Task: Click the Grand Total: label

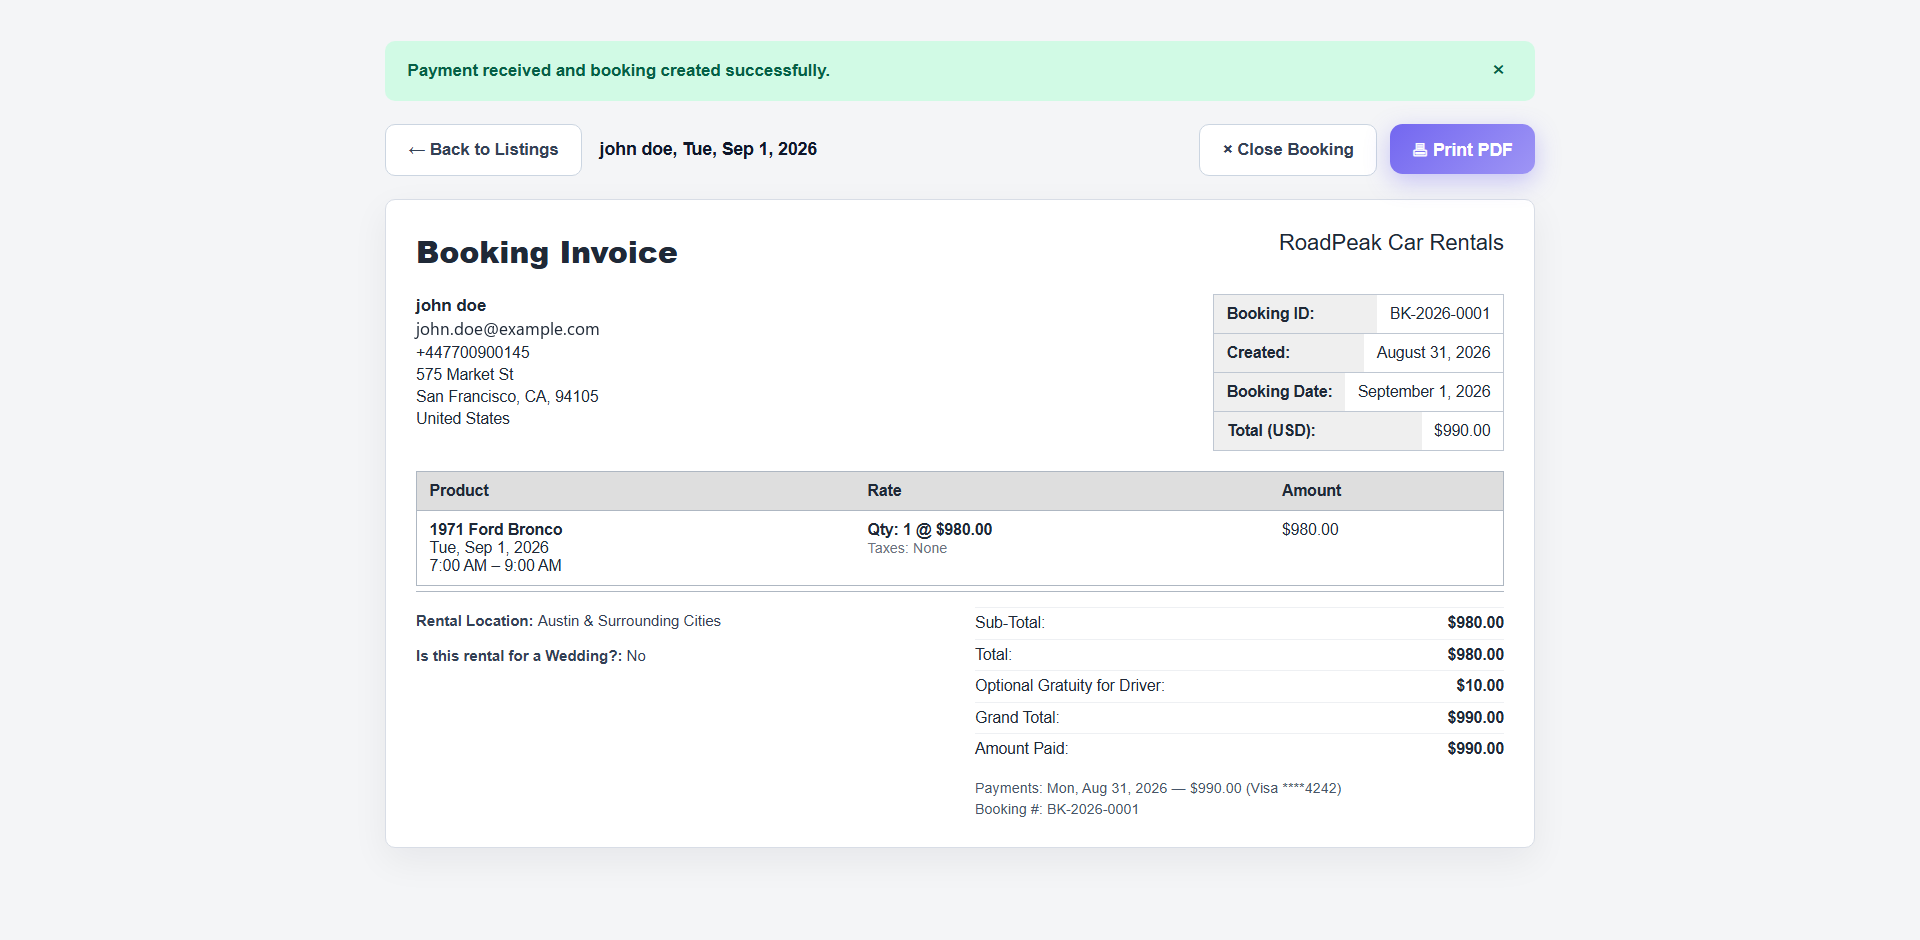Action: [x=1017, y=718]
